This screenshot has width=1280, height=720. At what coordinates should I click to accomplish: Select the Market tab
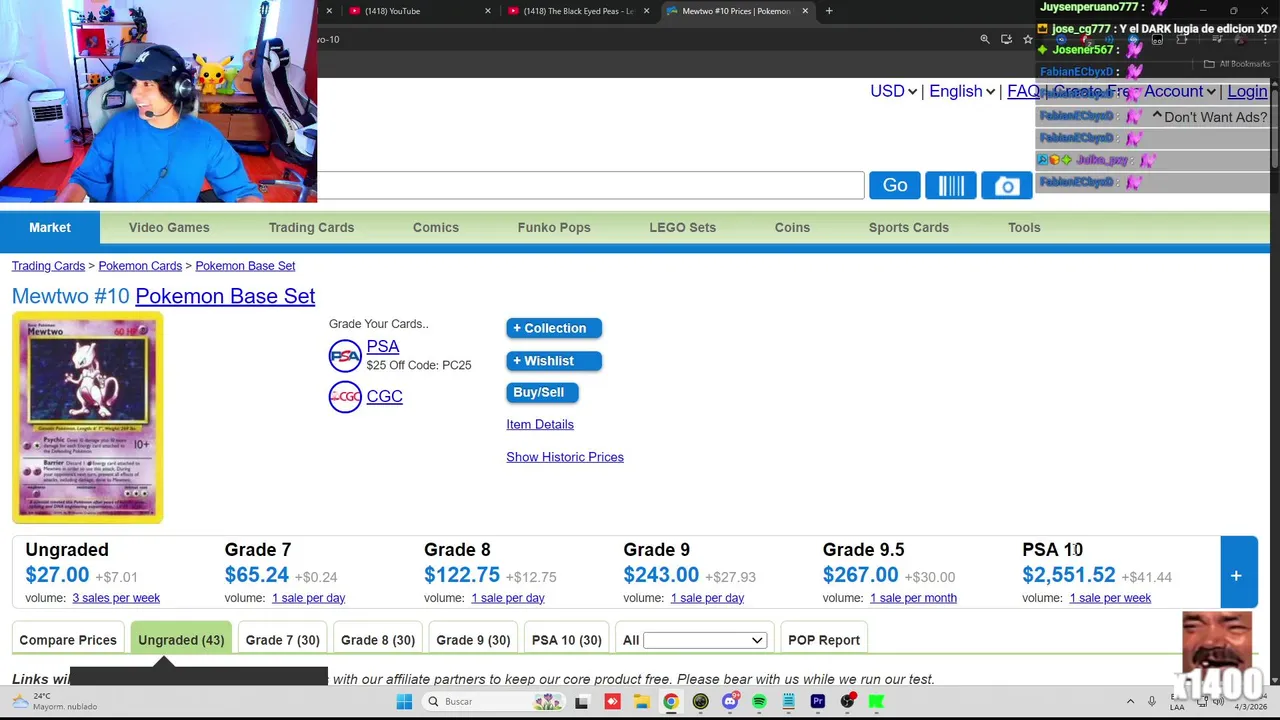click(x=50, y=227)
